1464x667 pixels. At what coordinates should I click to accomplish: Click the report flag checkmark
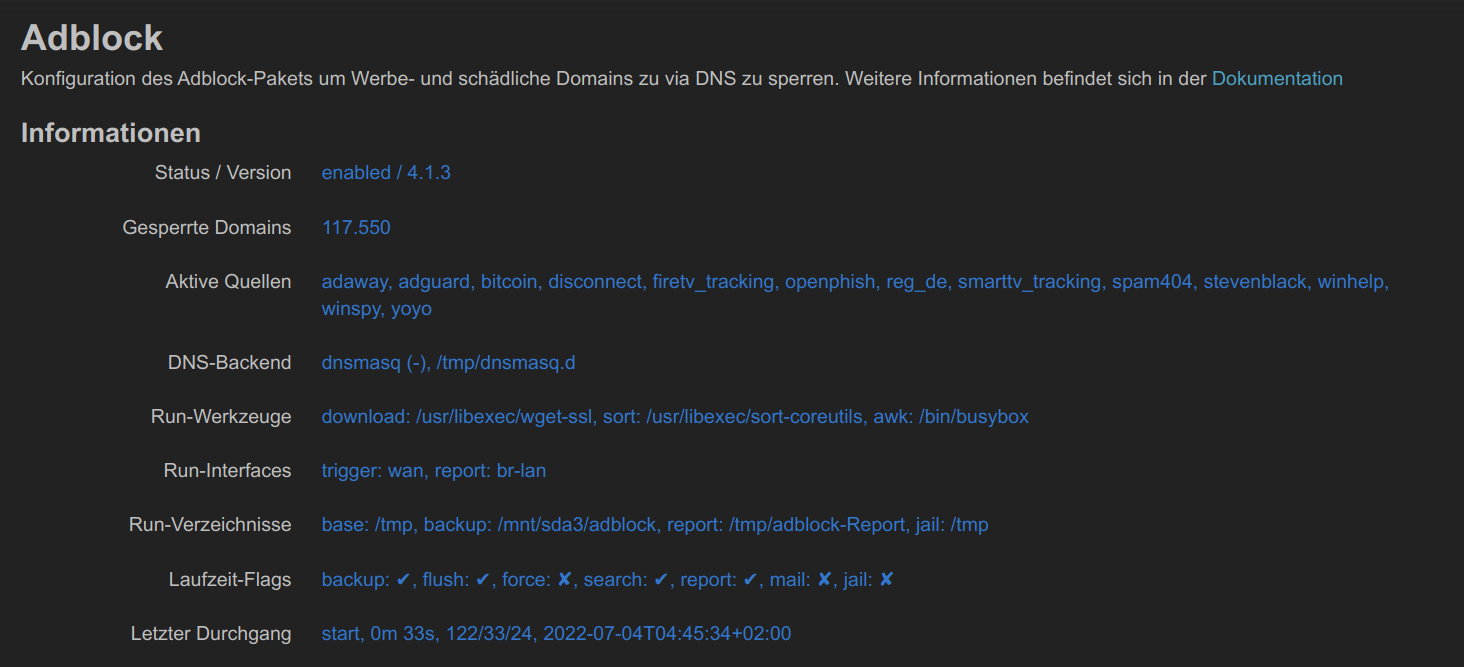[x=751, y=579]
